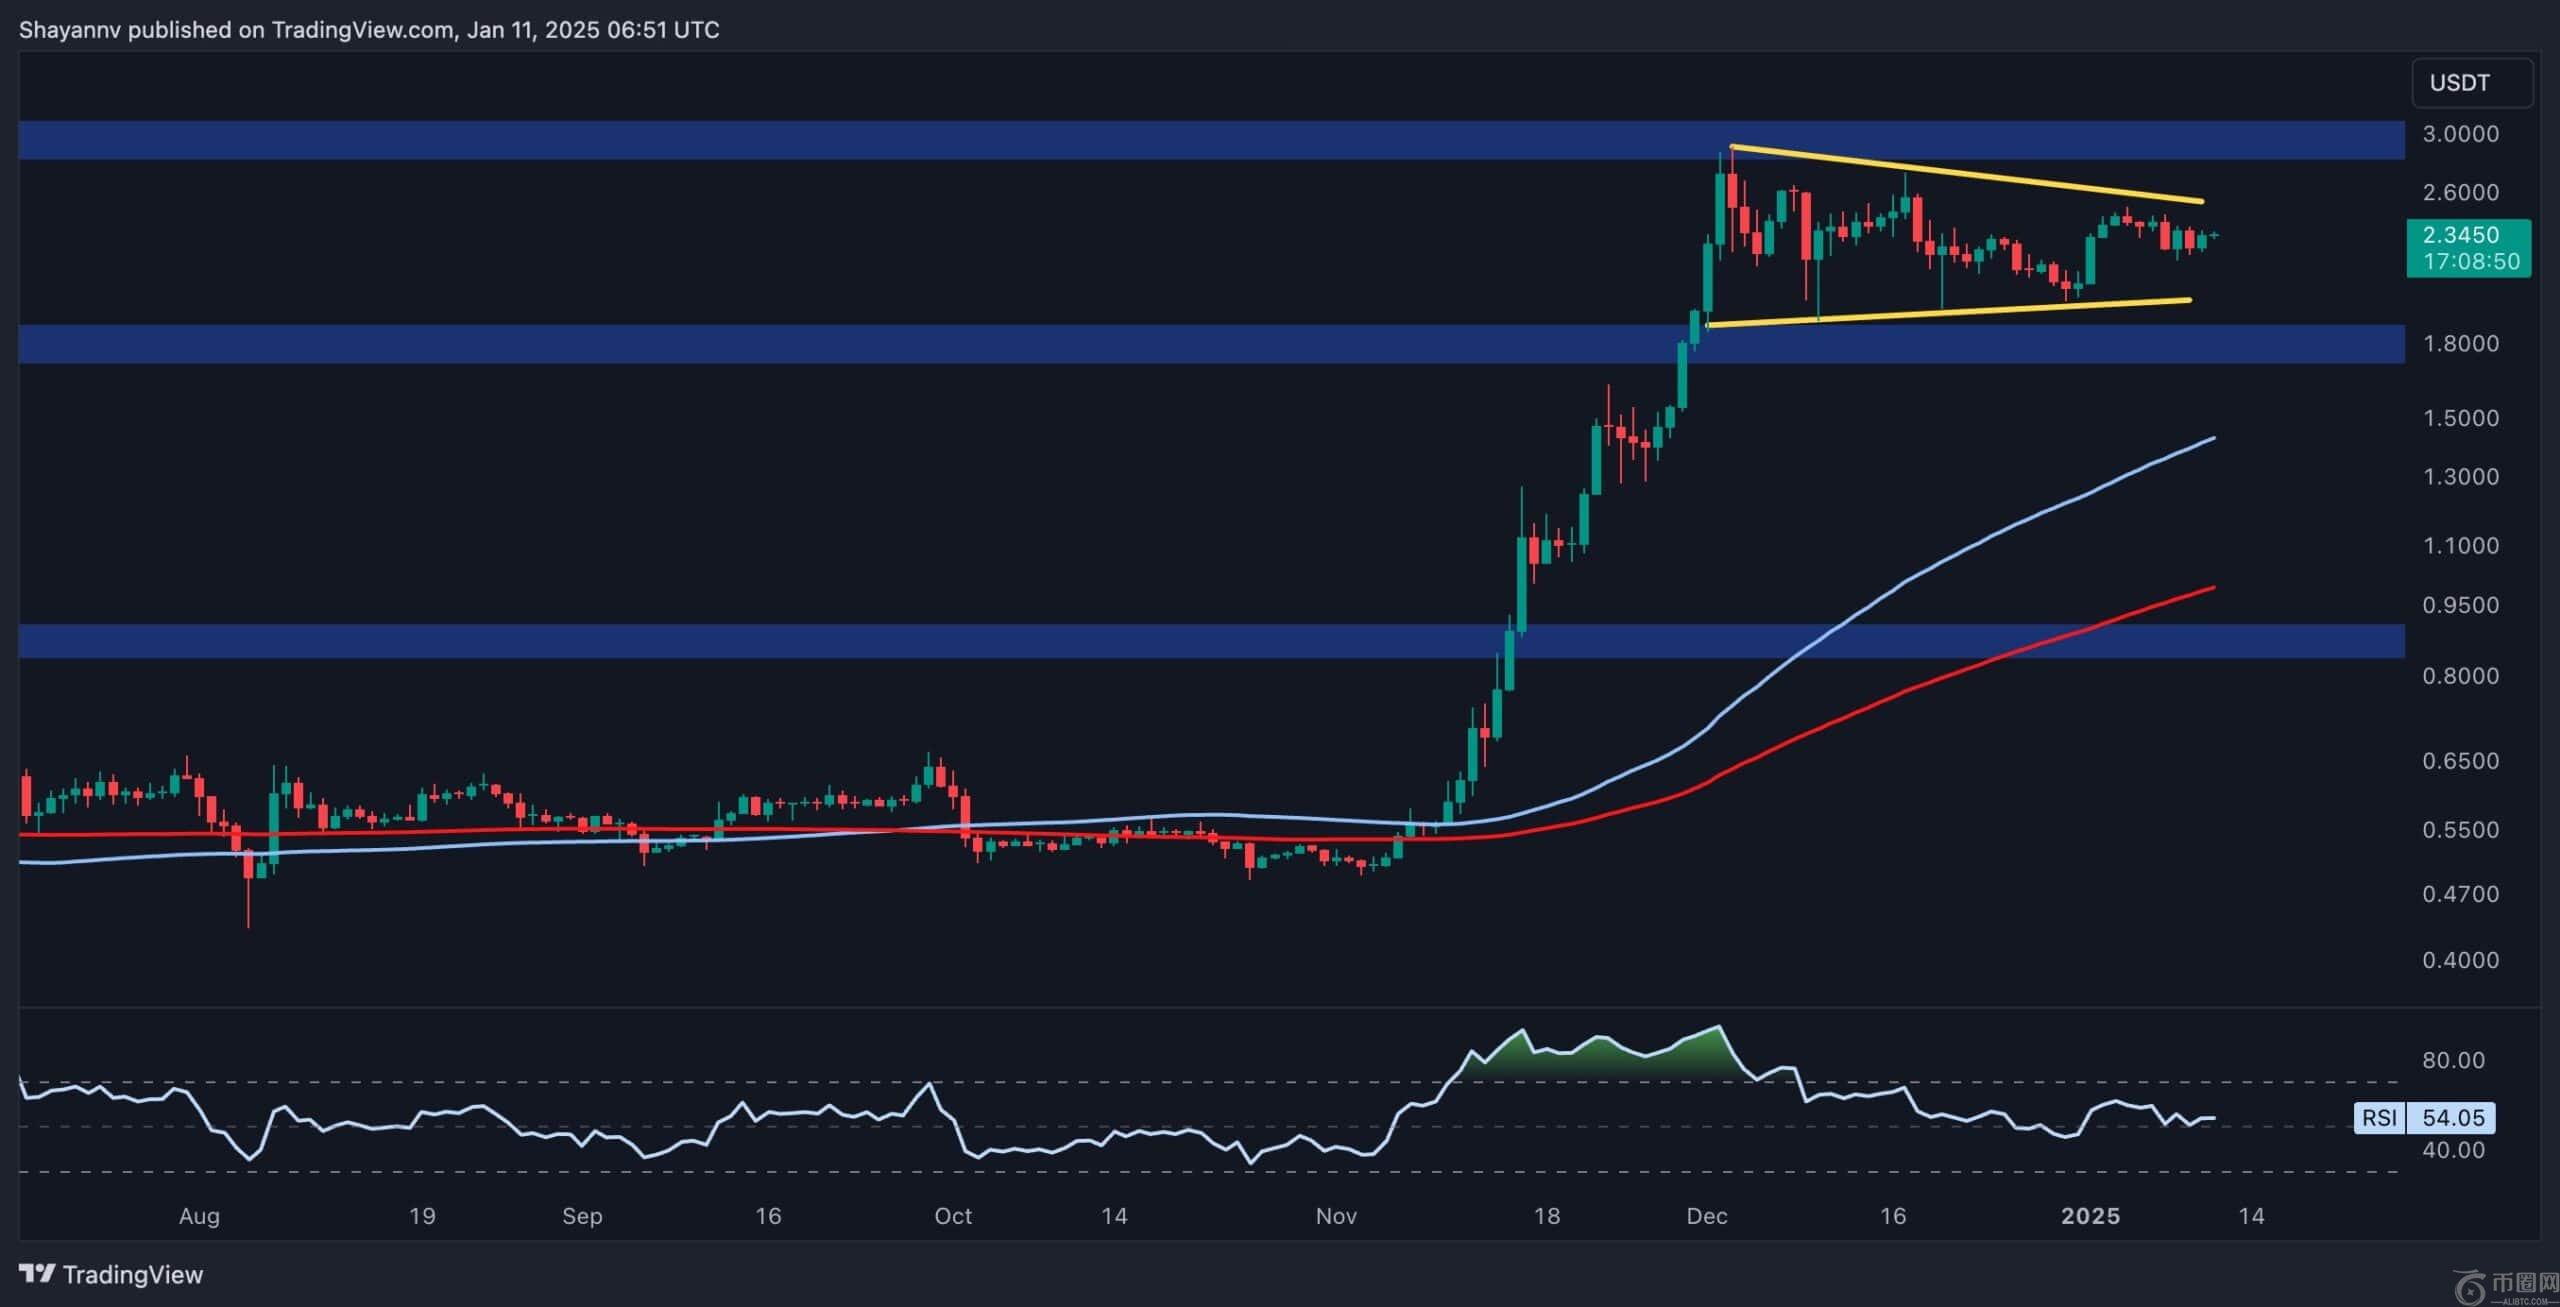Viewport: 2560px width, 1307px height.
Task: Click the Aug date on time axis
Action: 199,1216
